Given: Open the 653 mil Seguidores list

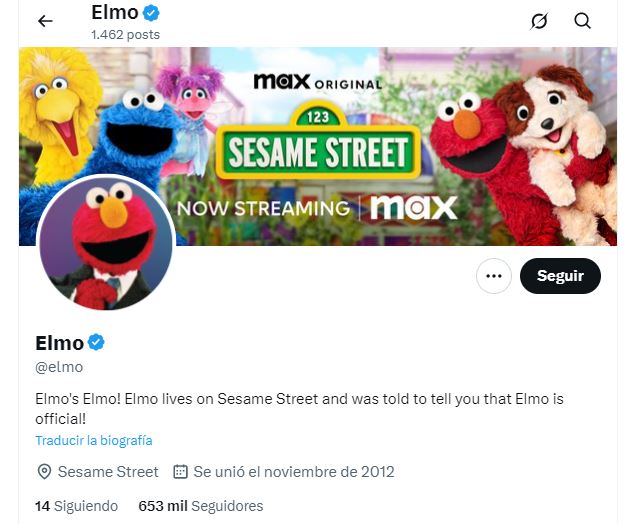Looking at the screenshot, I should pyautogui.click(x=201, y=506).
